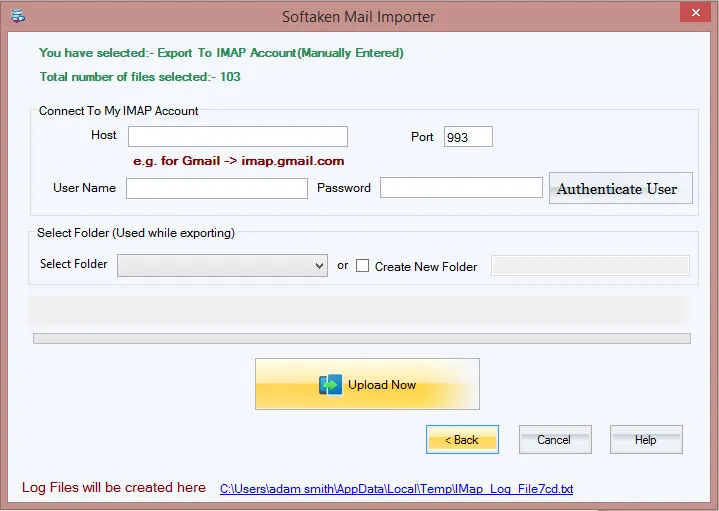719x511 pixels.
Task: Enable the Create New Folder checkbox
Action: (x=362, y=266)
